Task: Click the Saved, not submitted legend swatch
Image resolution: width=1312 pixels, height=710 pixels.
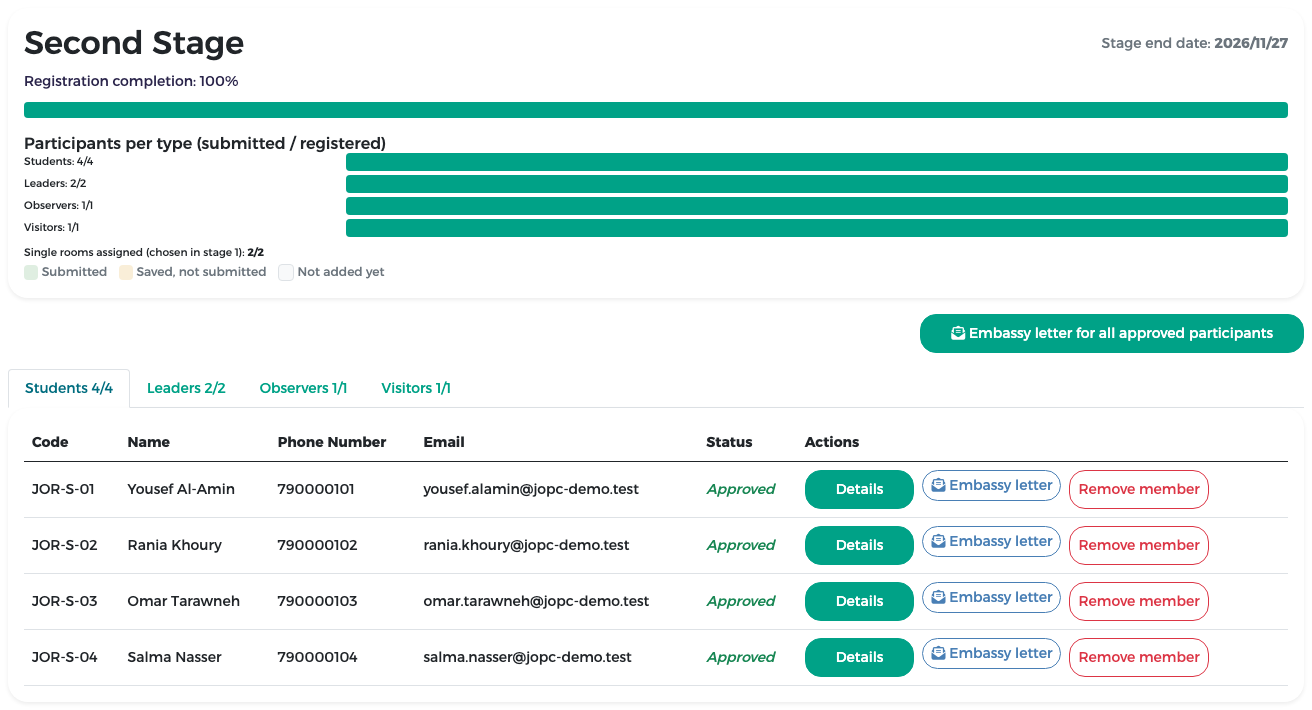Action: click(126, 272)
